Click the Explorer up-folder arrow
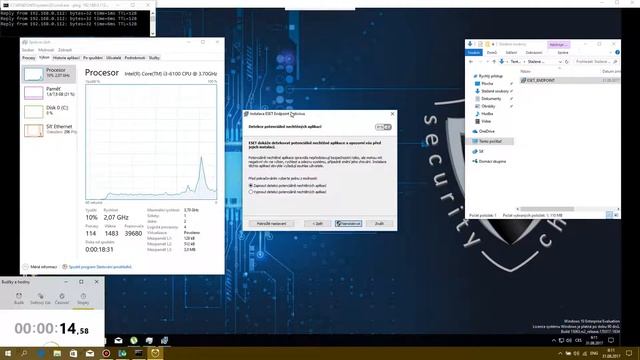 (x=494, y=62)
